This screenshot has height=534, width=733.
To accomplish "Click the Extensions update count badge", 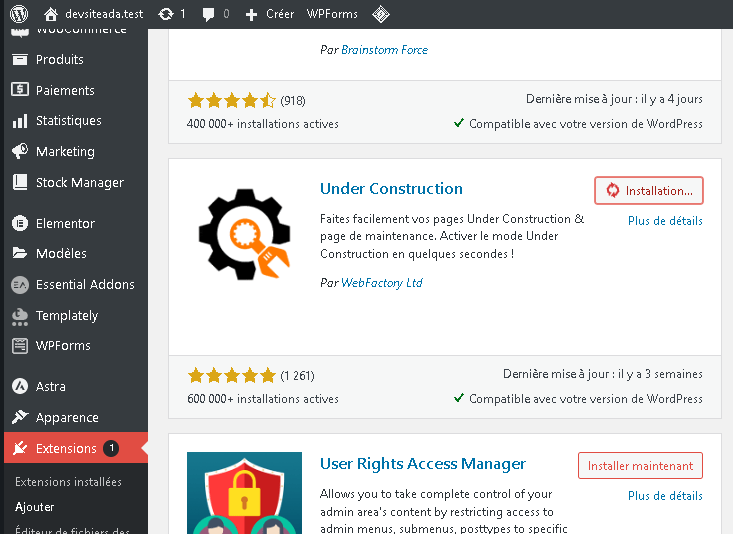I will pyautogui.click(x=111, y=448).
